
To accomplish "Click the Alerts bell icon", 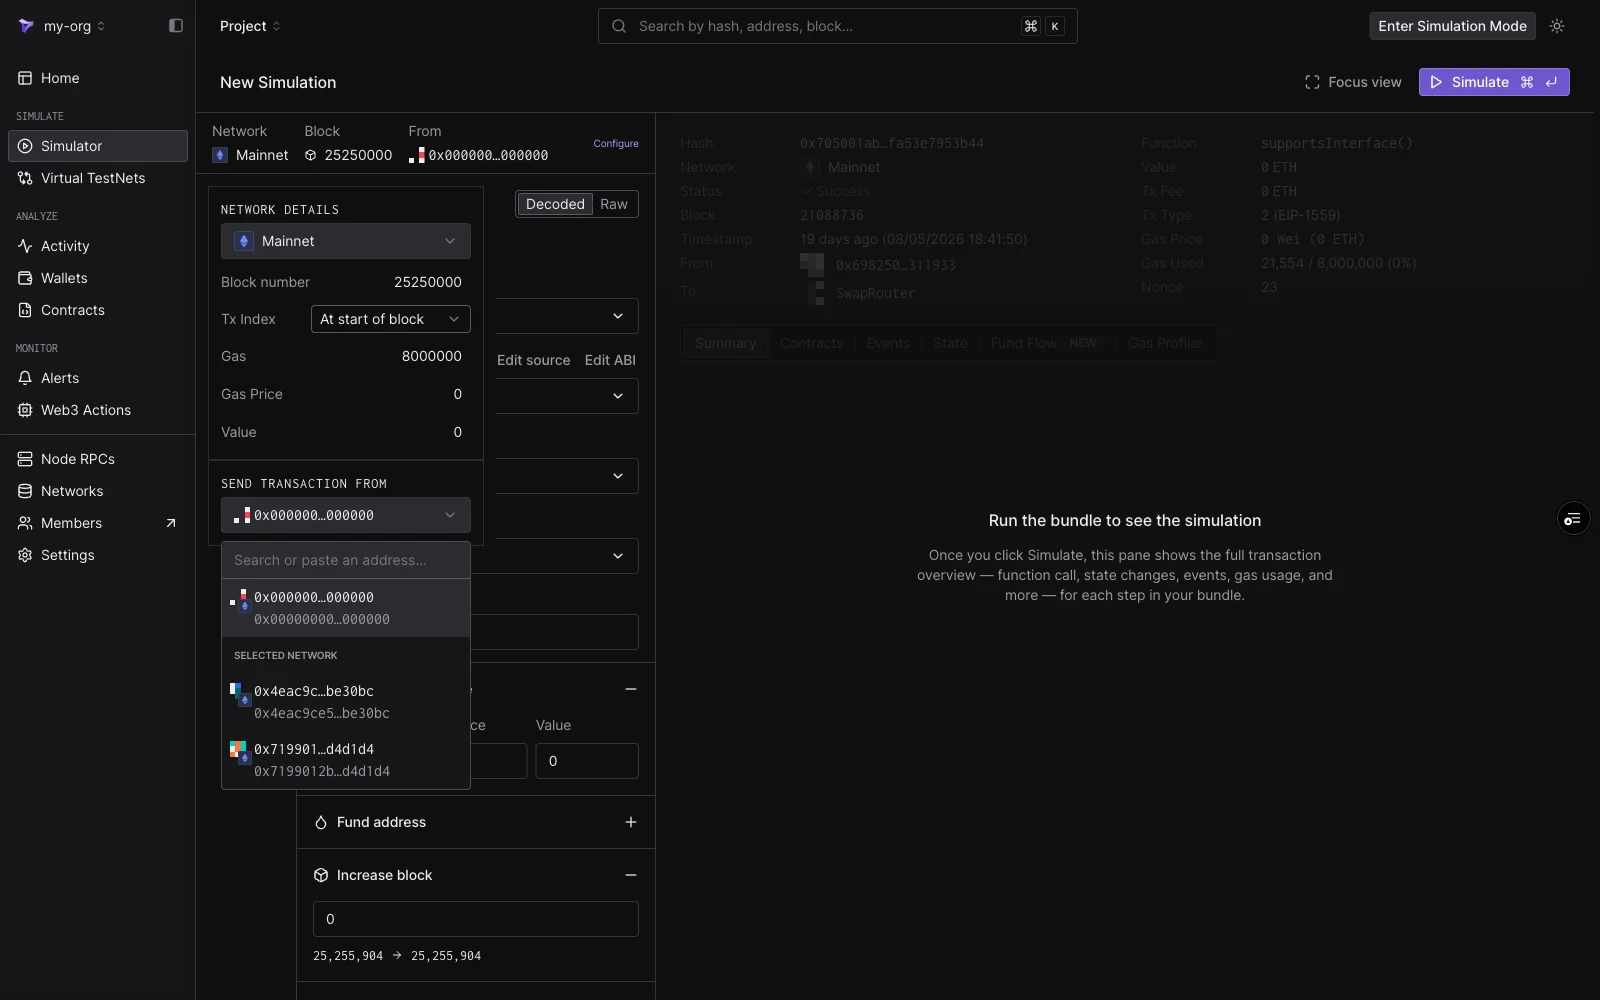I will pyautogui.click(x=25, y=378).
